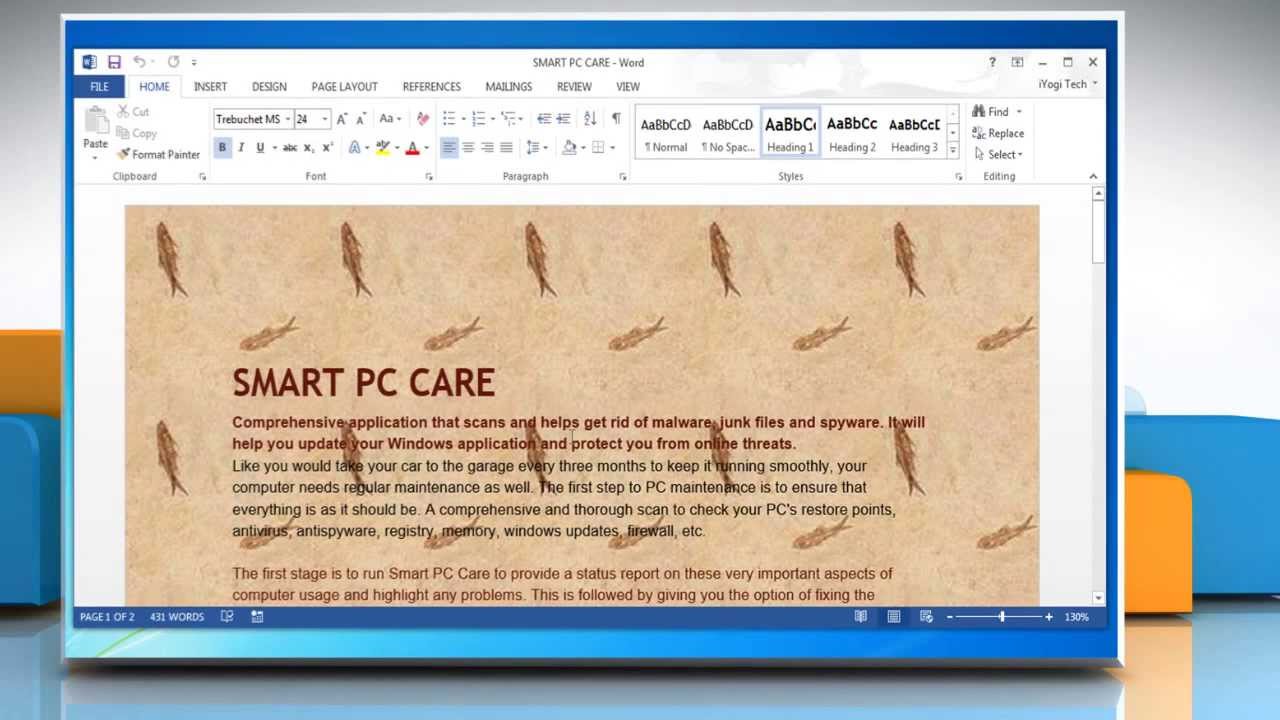1280x720 pixels.
Task: Click the Save icon in Quick Access Toolbar
Action: tap(114, 62)
